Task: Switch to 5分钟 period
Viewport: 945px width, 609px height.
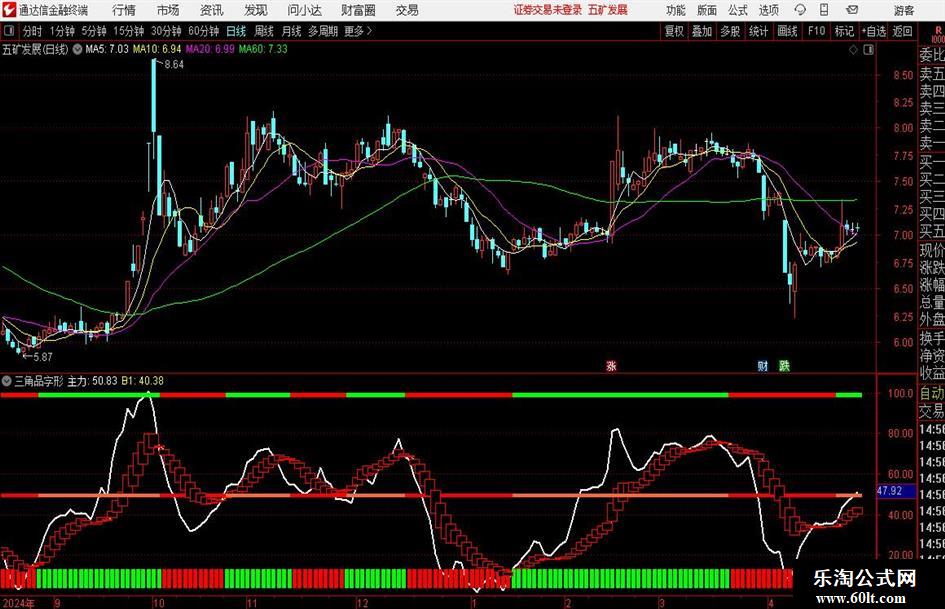Action: tap(93, 31)
